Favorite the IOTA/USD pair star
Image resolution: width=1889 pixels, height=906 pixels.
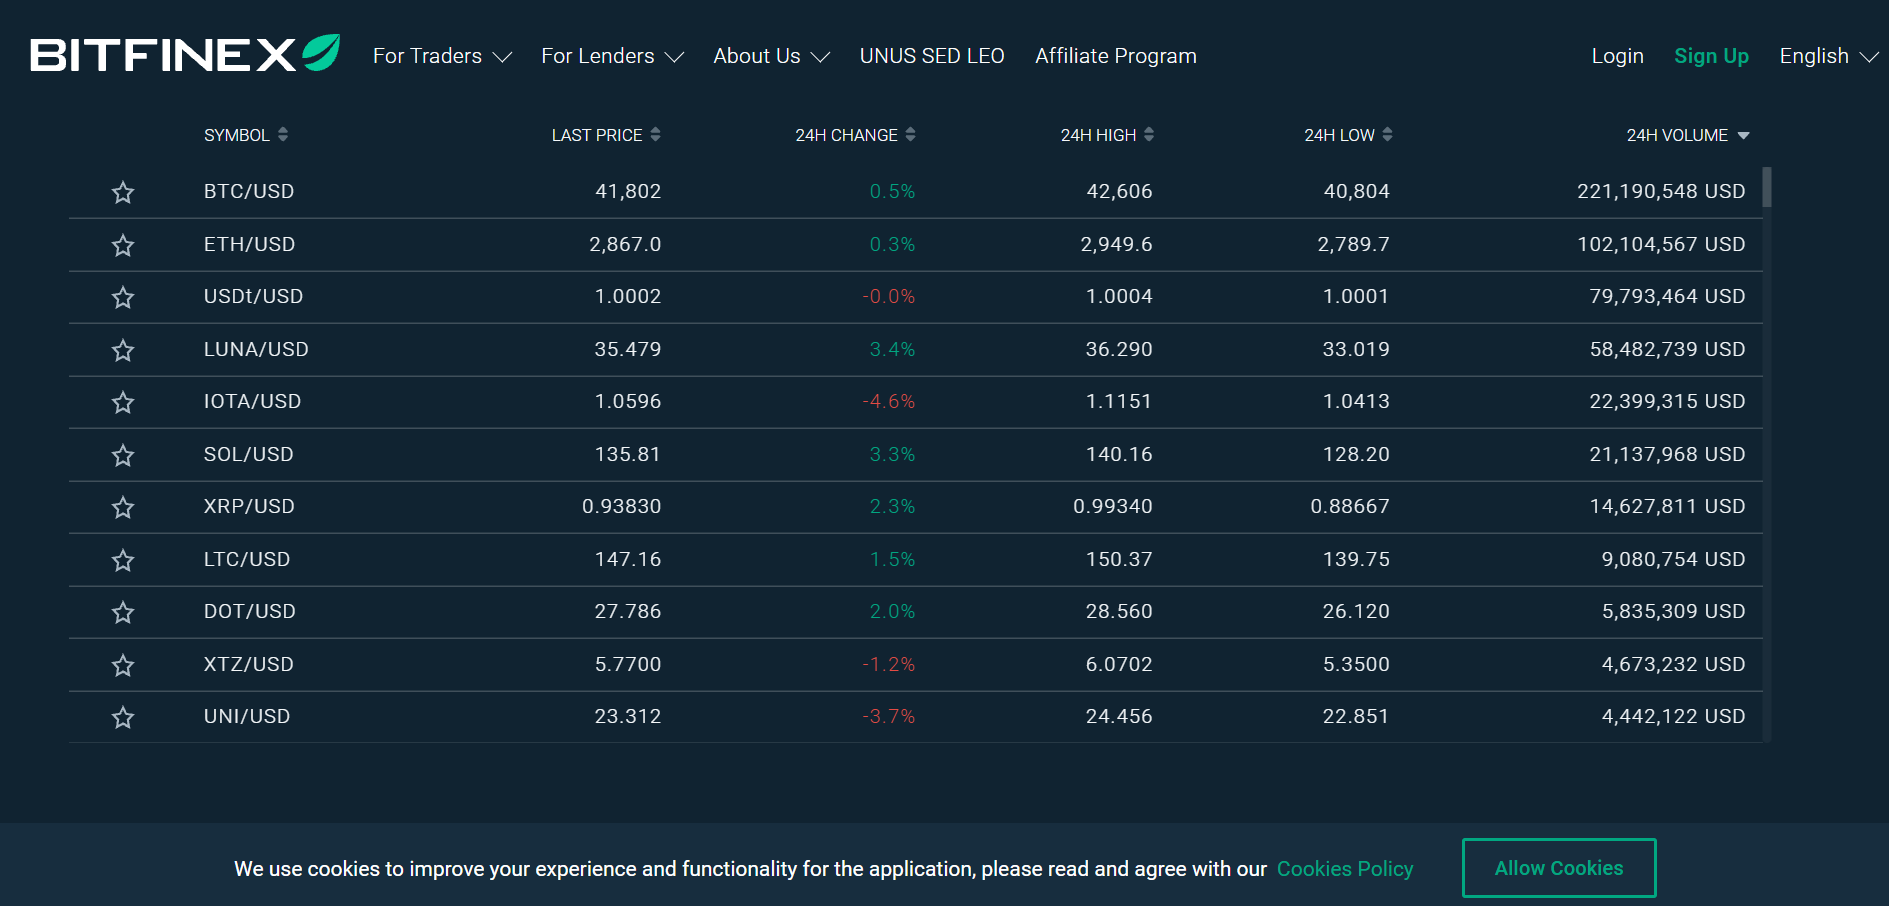point(123,402)
